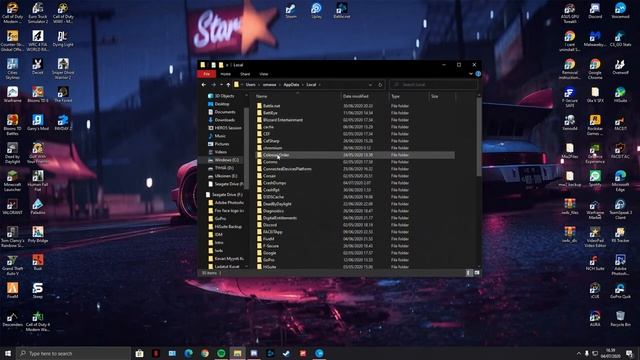
Task: Open the Recycle Bin
Action: tap(620, 318)
